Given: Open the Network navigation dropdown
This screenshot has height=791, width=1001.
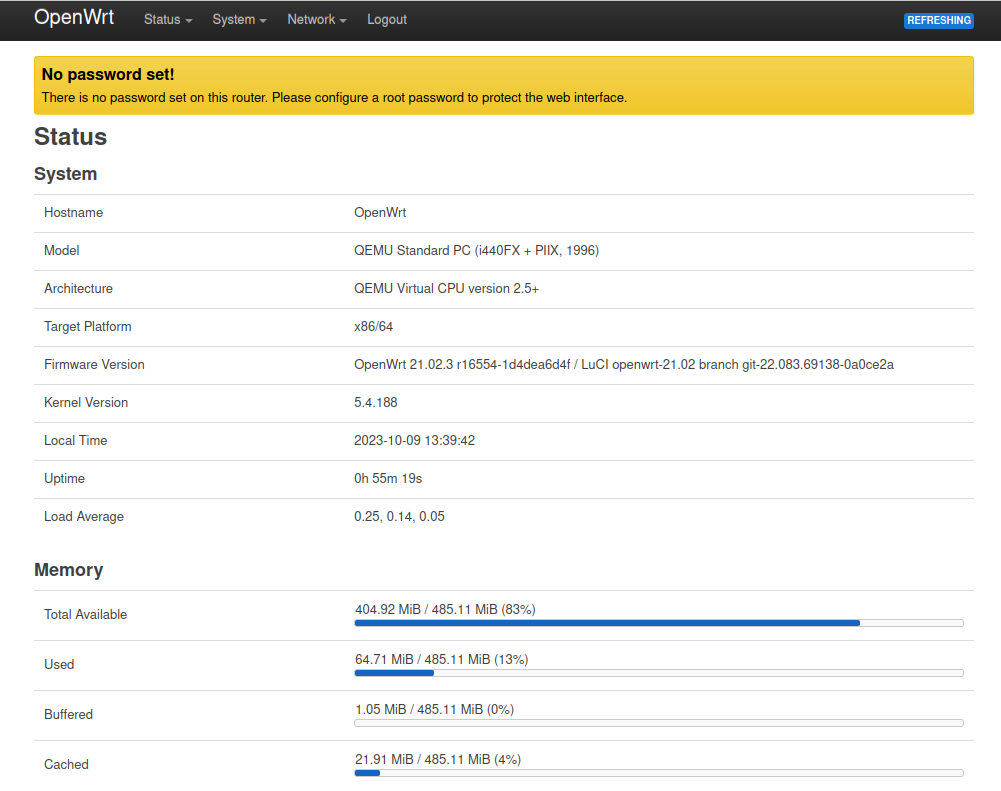Looking at the screenshot, I should click(x=316, y=19).
